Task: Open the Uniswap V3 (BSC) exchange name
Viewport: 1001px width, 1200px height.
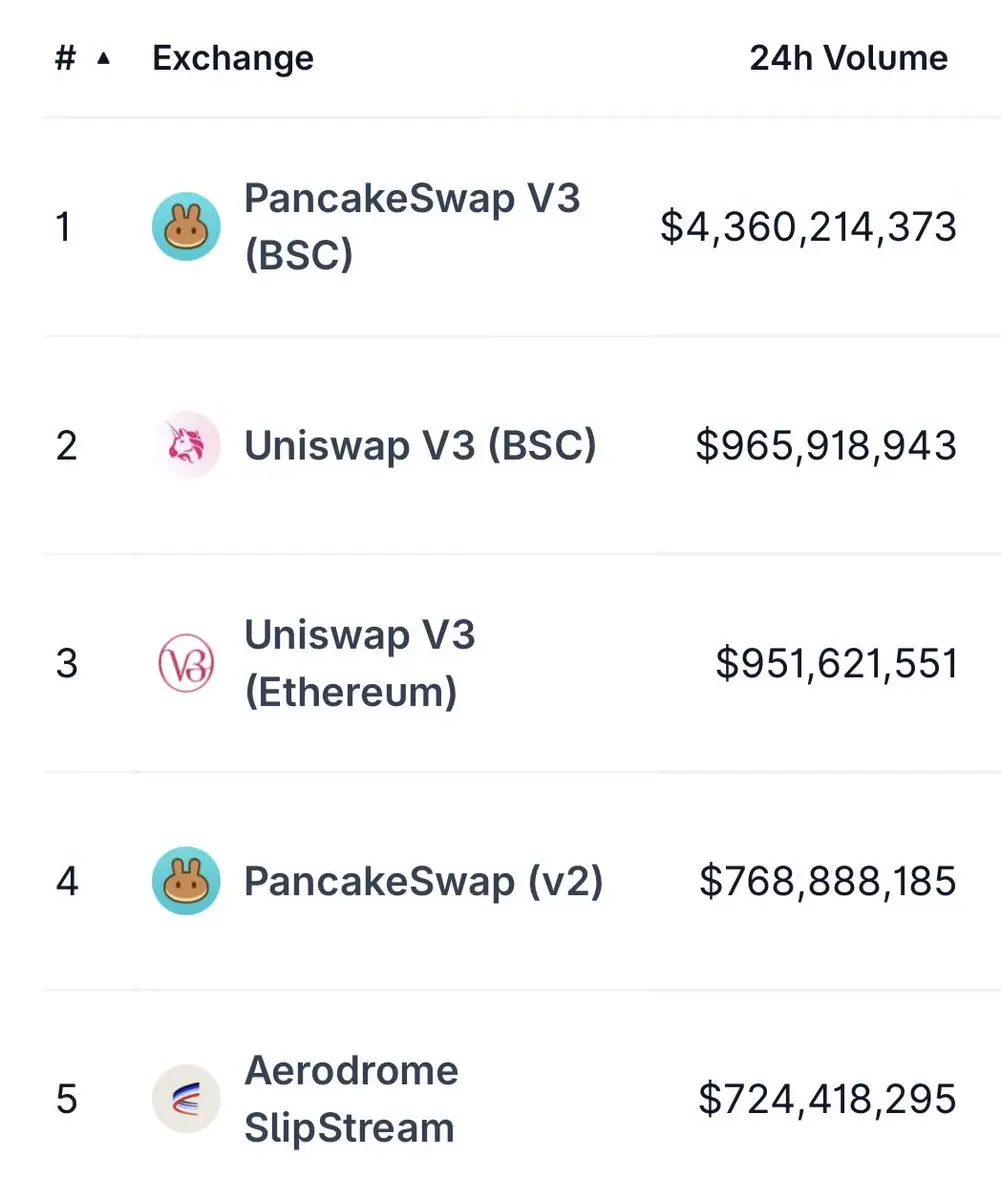Action: coord(420,445)
